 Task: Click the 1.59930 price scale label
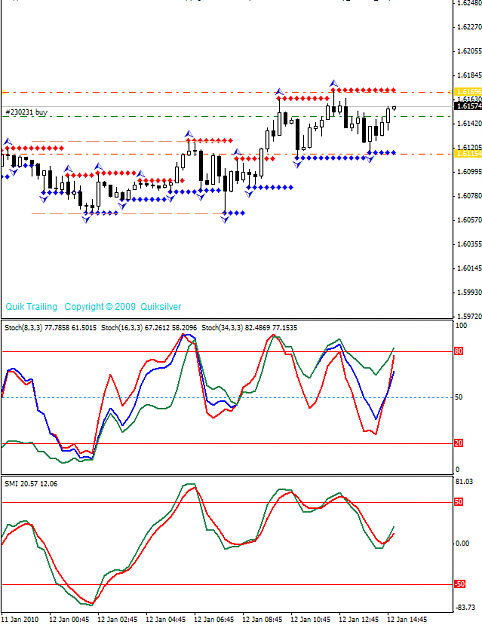click(469, 293)
